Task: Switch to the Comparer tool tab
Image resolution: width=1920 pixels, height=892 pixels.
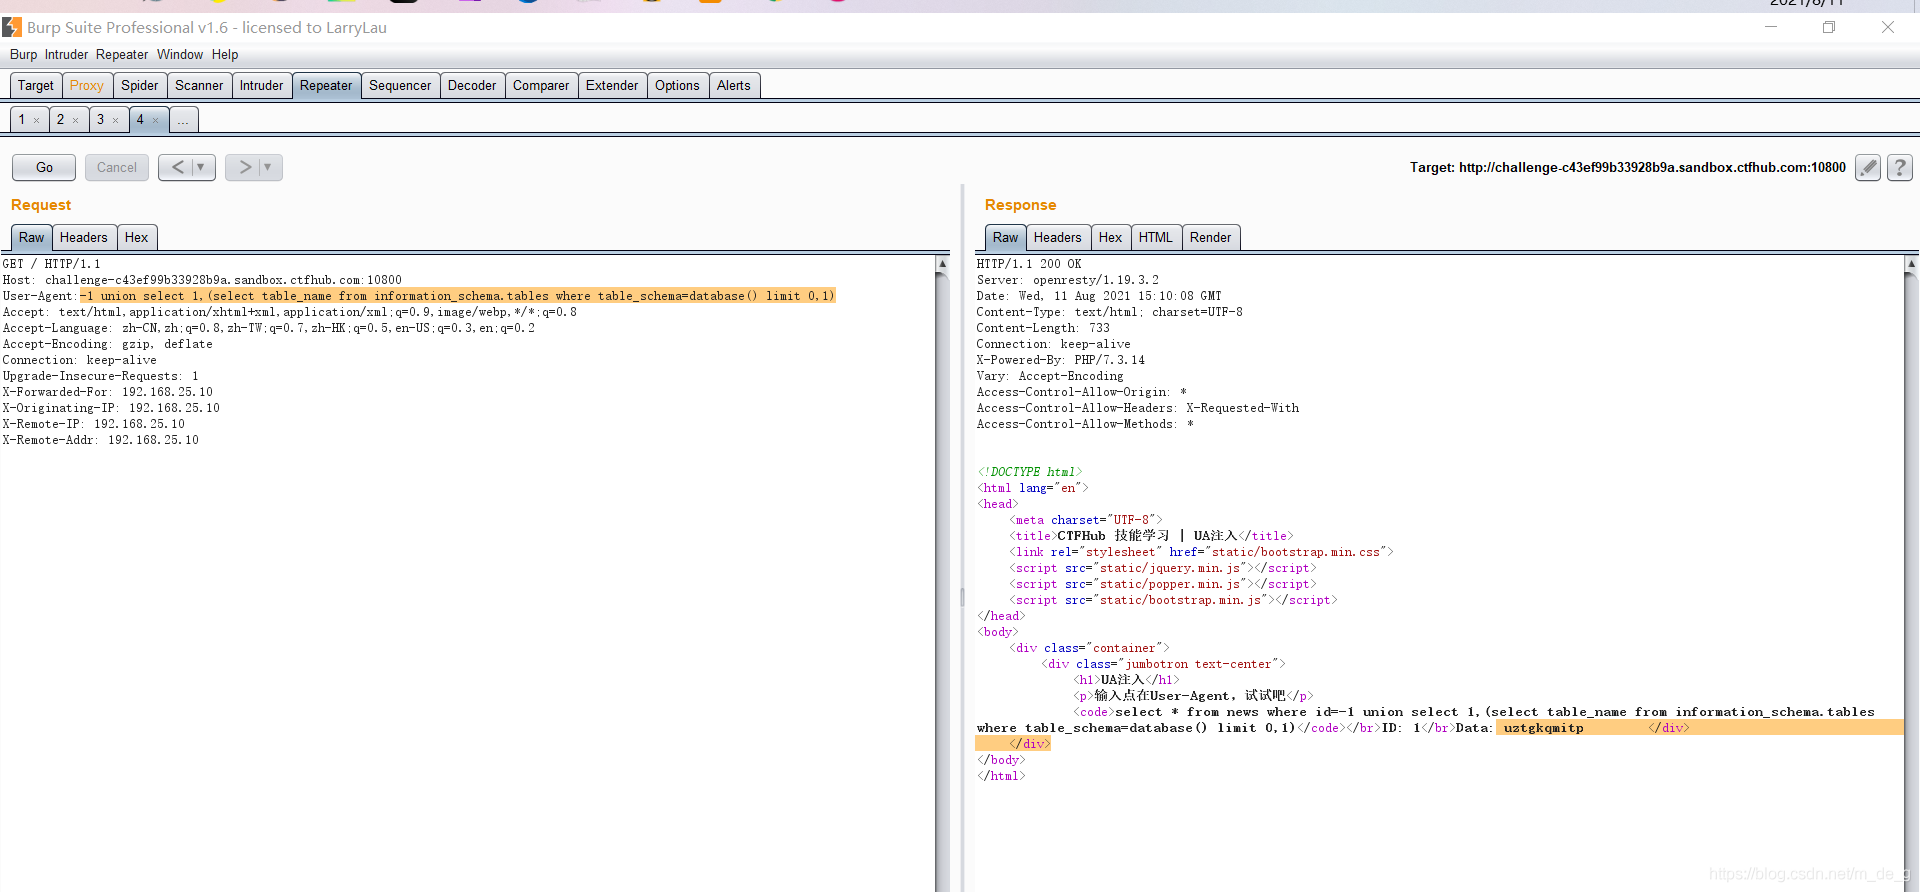Action: click(541, 86)
